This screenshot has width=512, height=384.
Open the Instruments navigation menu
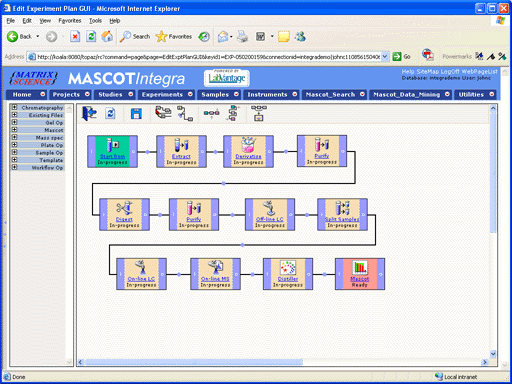(x=271, y=95)
